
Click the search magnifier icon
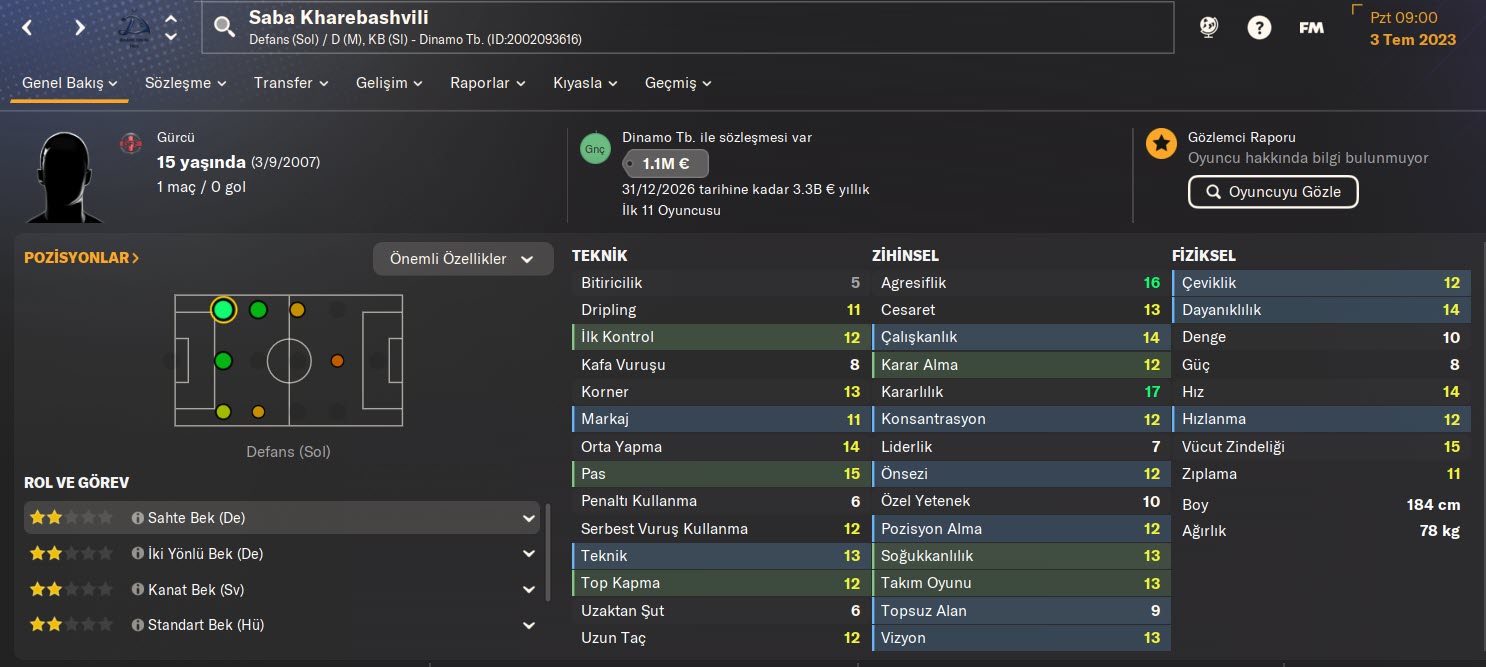pyautogui.click(x=225, y=27)
